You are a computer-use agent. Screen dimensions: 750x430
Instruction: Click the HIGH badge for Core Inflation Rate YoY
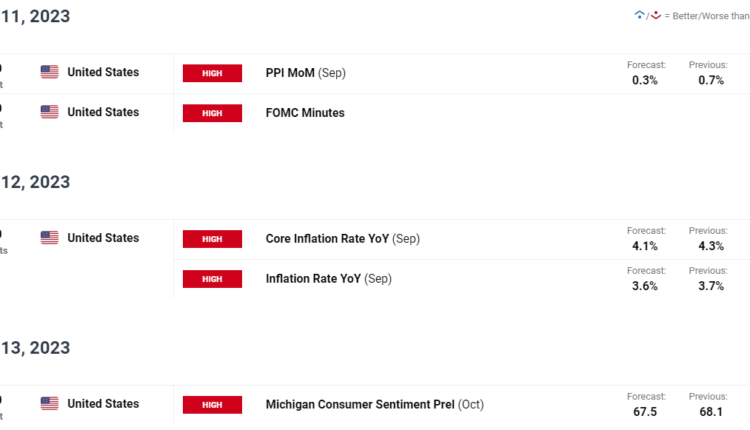coord(212,239)
